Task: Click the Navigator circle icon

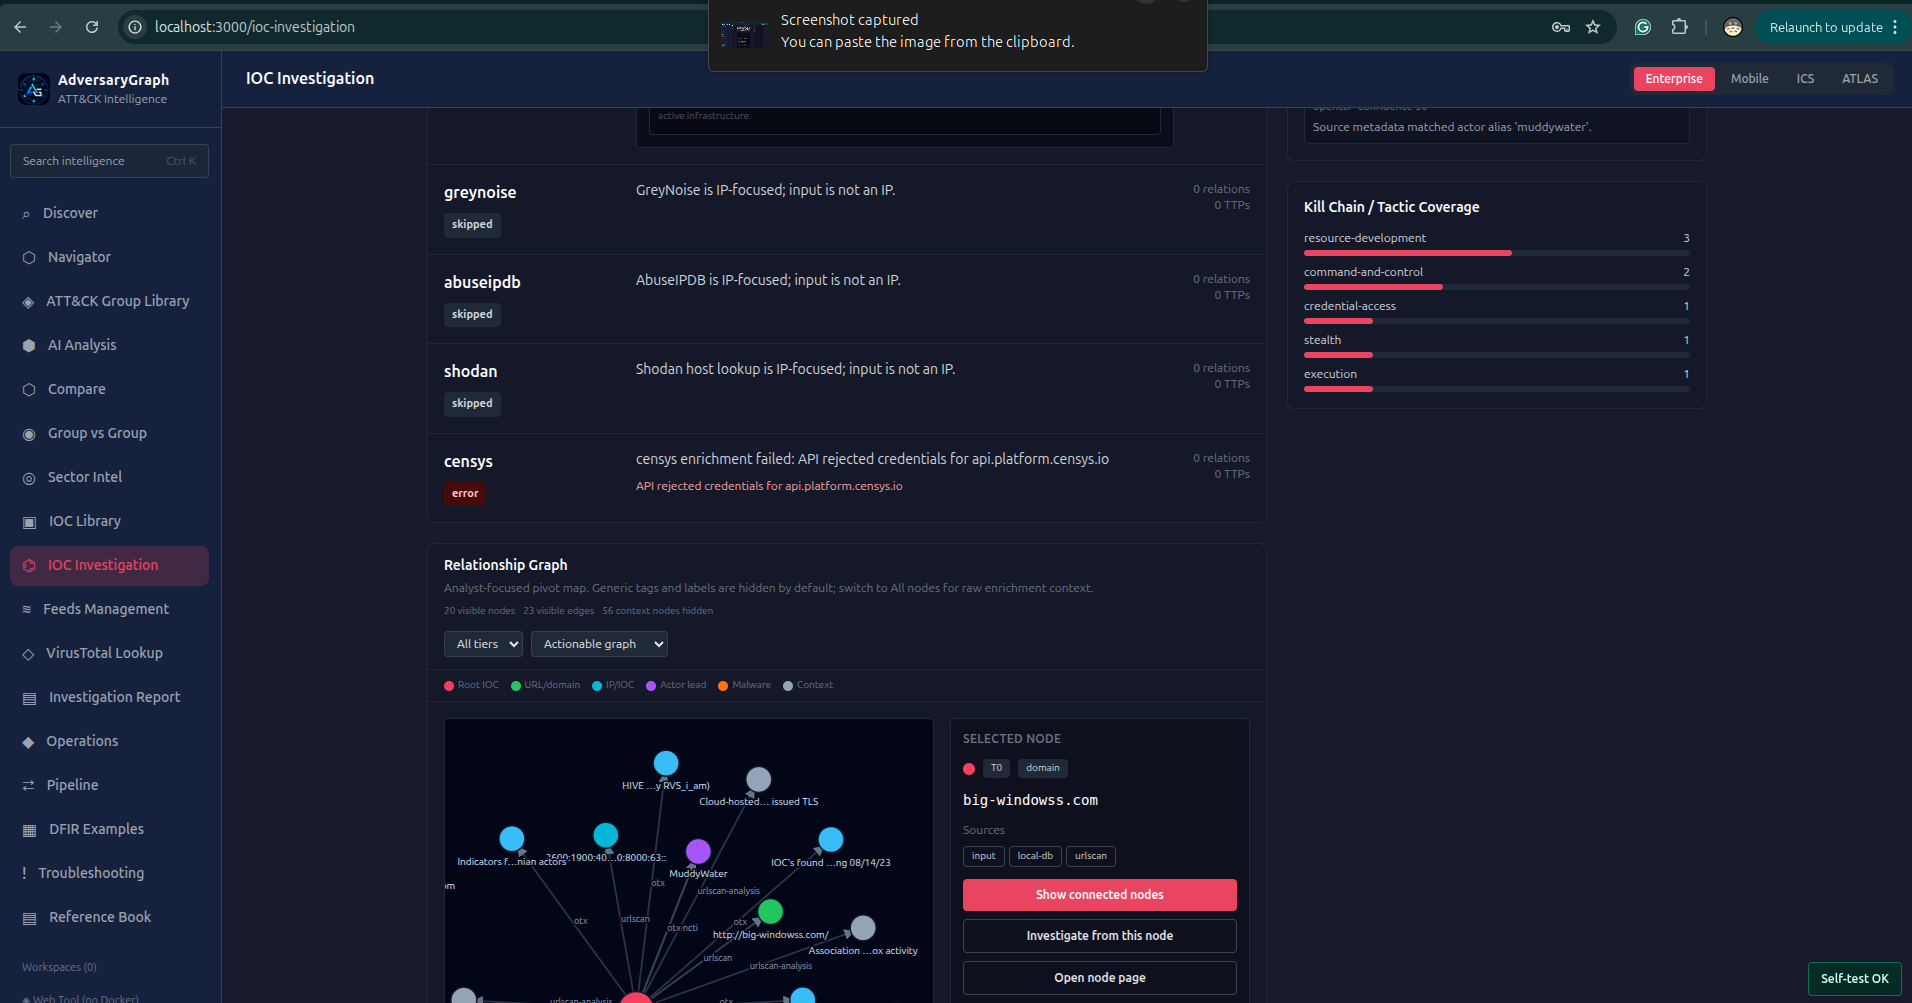Action: (x=29, y=258)
